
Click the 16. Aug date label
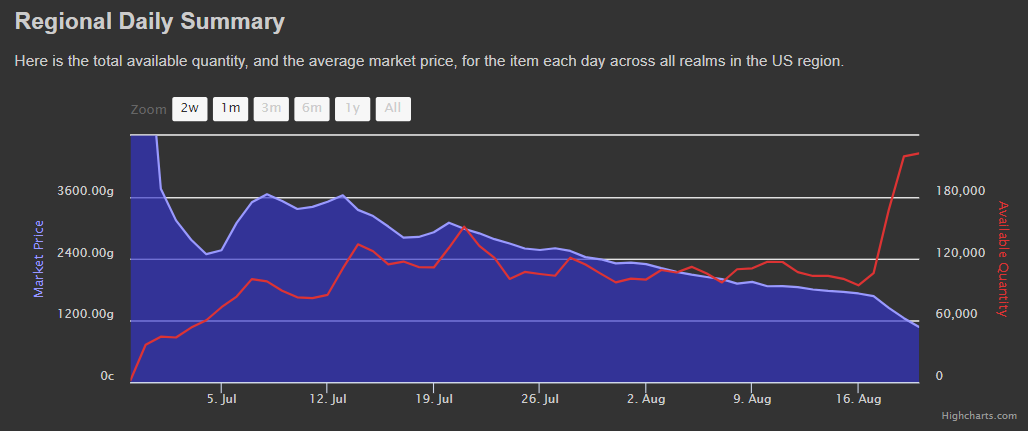[858, 399]
